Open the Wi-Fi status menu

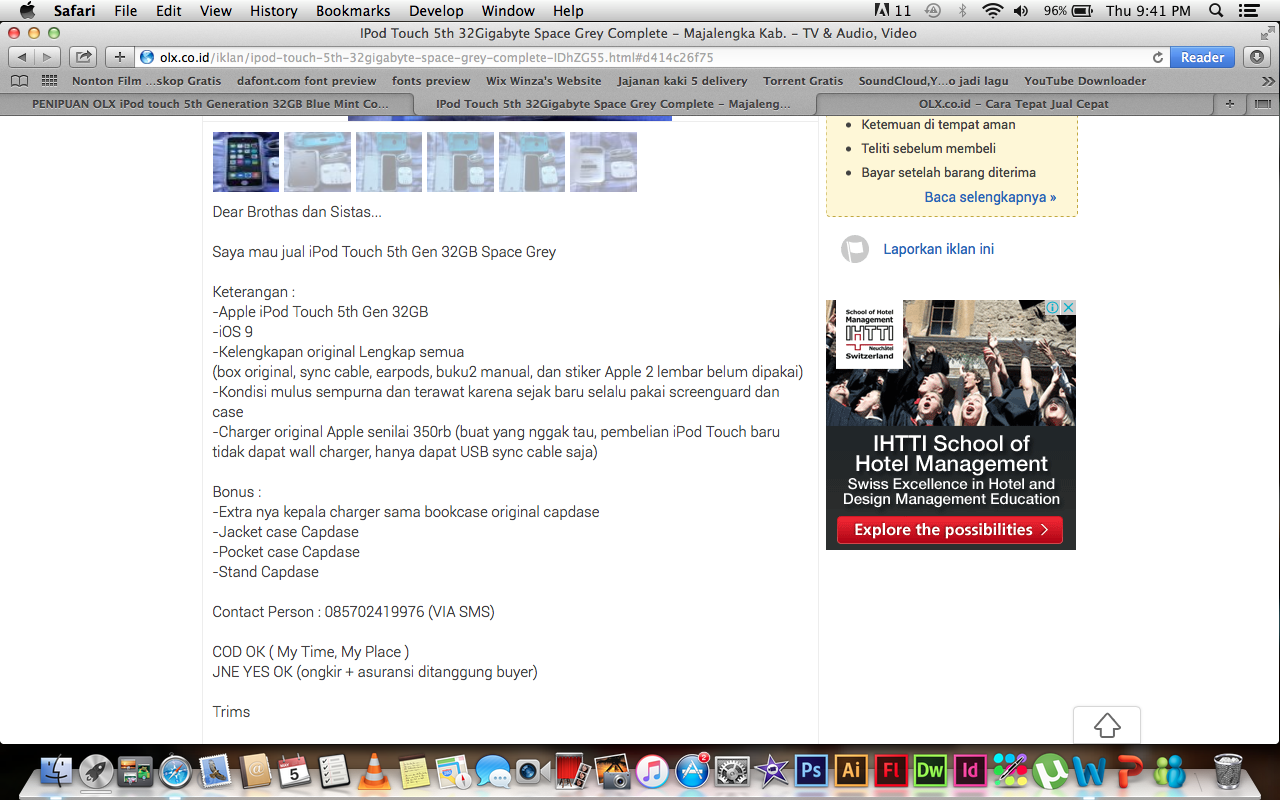(992, 11)
